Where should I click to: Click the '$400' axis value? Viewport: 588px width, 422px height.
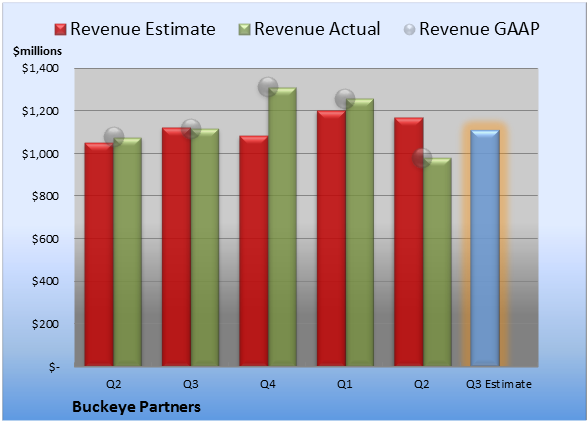click(45, 281)
